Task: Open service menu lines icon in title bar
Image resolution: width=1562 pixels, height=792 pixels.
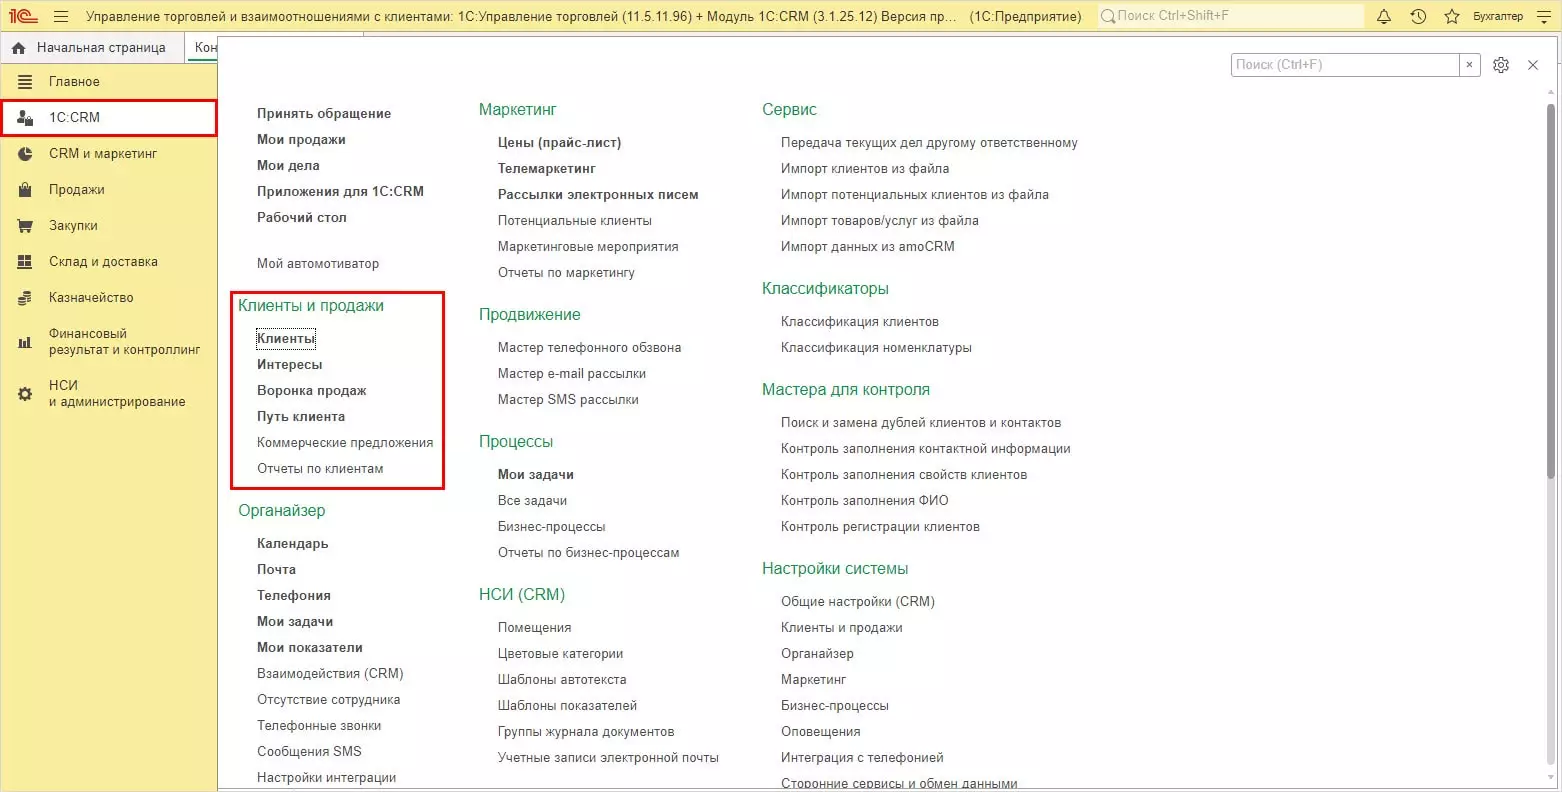Action: [x=1542, y=16]
